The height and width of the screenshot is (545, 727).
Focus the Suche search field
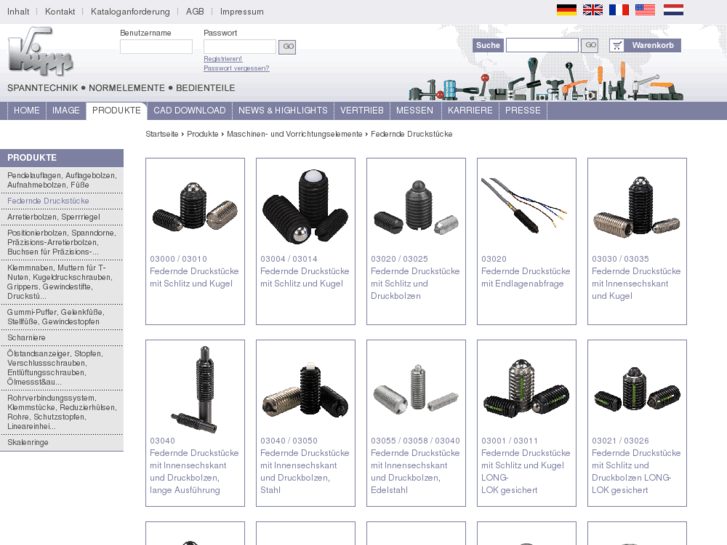click(x=542, y=45)
